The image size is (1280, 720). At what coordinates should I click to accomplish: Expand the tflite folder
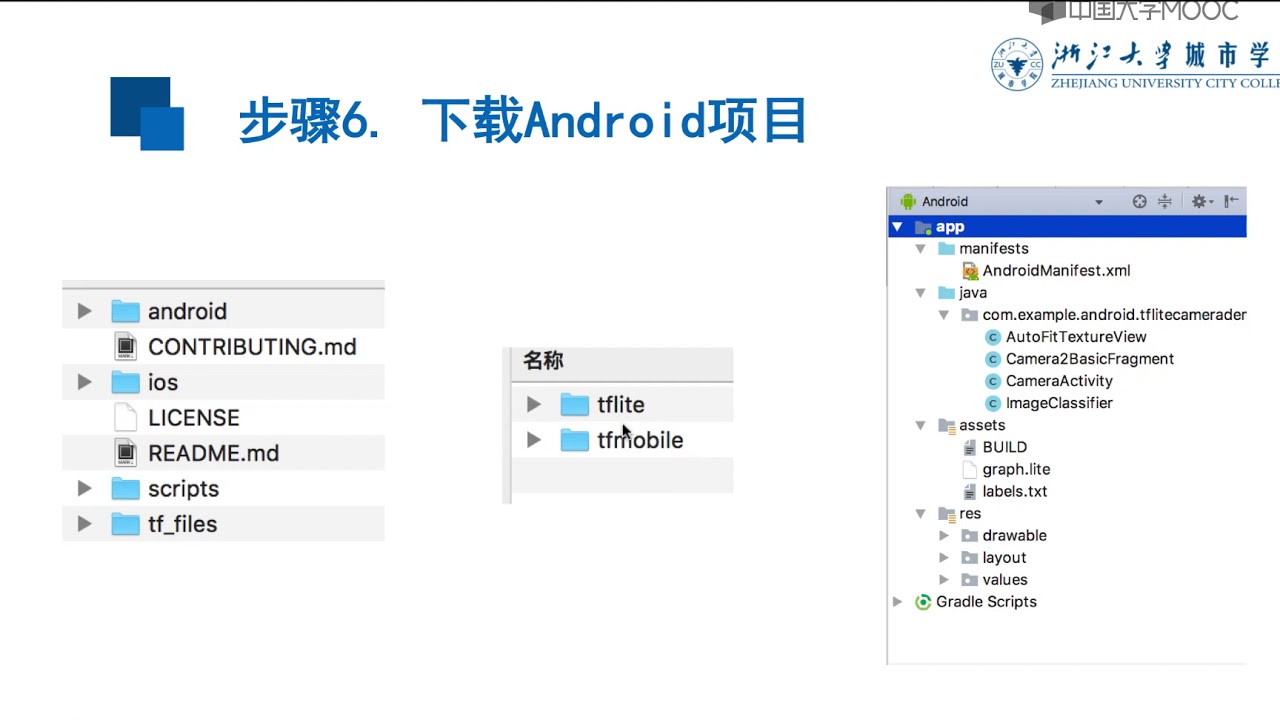point(534,404)
